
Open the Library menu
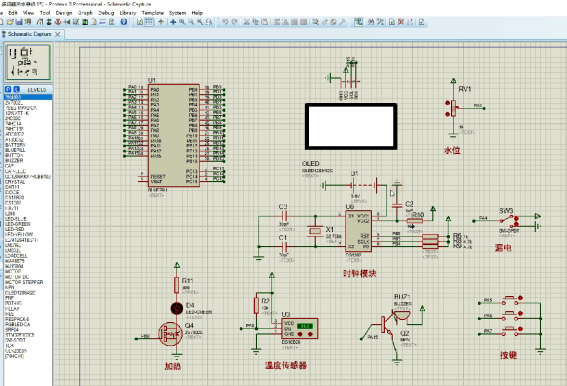point(128,13)
